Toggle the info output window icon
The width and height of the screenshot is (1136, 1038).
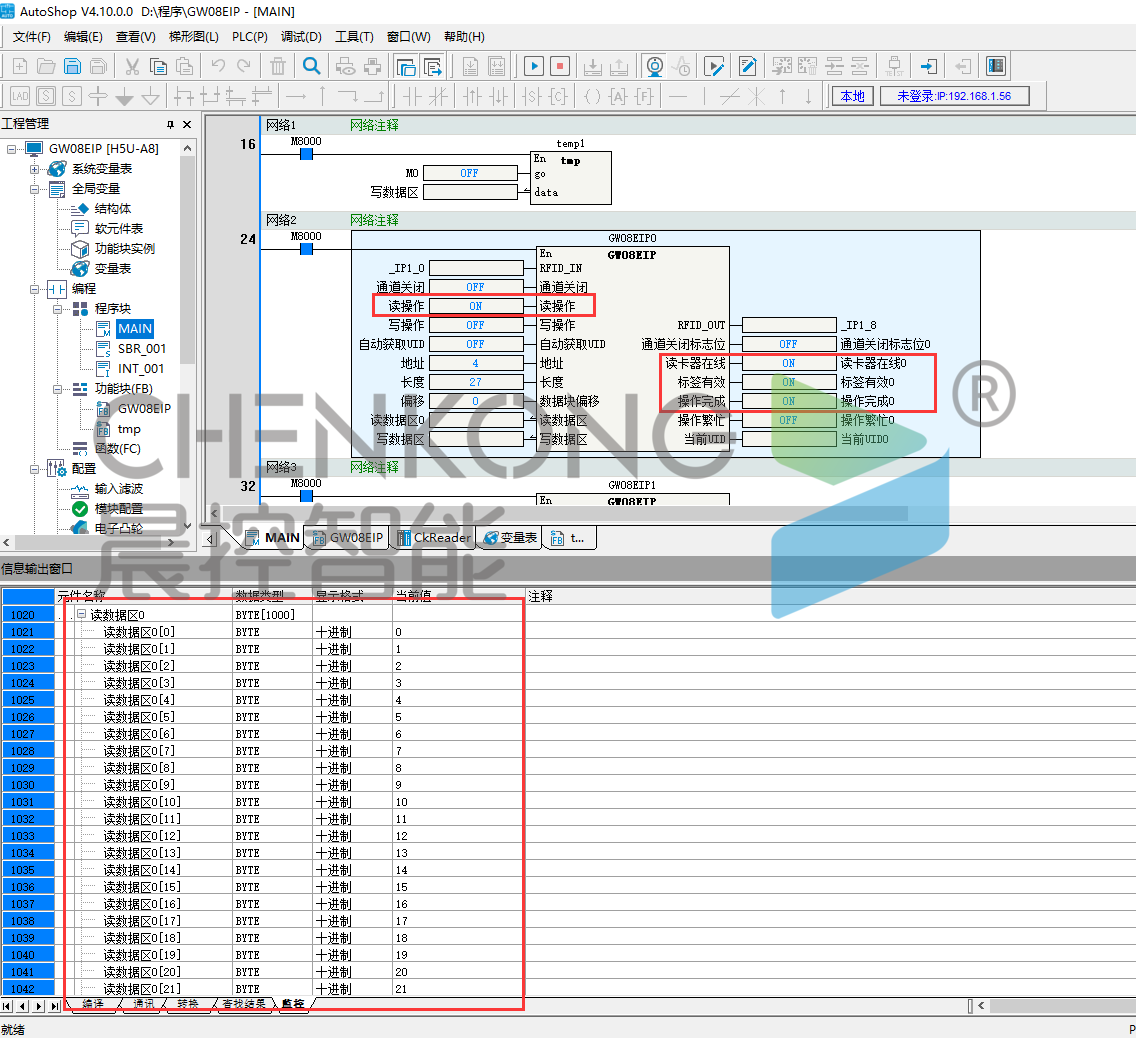click(x=433, y=67)
